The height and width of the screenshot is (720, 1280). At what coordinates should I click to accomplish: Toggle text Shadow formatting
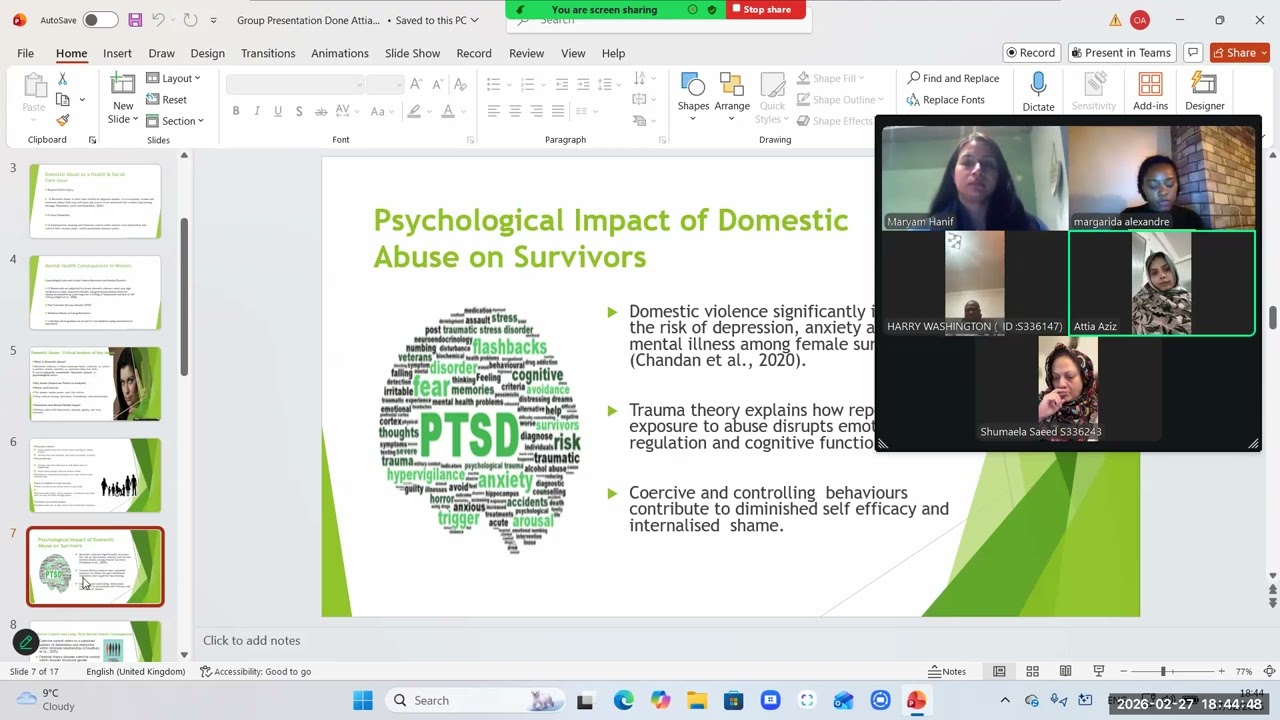click(299, 111)
